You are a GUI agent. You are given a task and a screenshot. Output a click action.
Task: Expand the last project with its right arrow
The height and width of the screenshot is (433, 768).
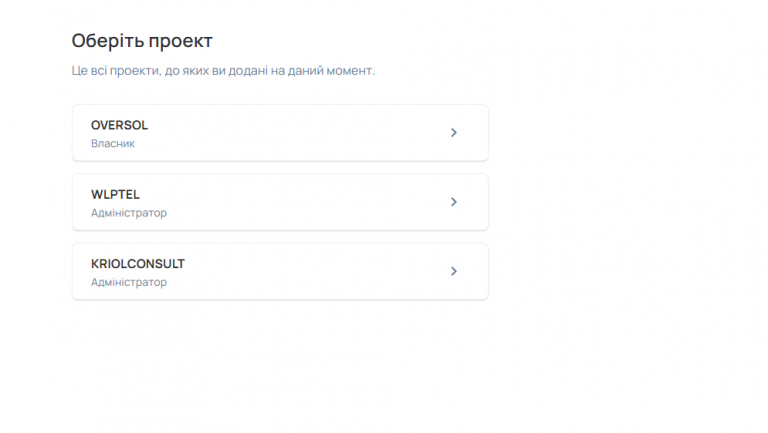click(x=454, y=271)
